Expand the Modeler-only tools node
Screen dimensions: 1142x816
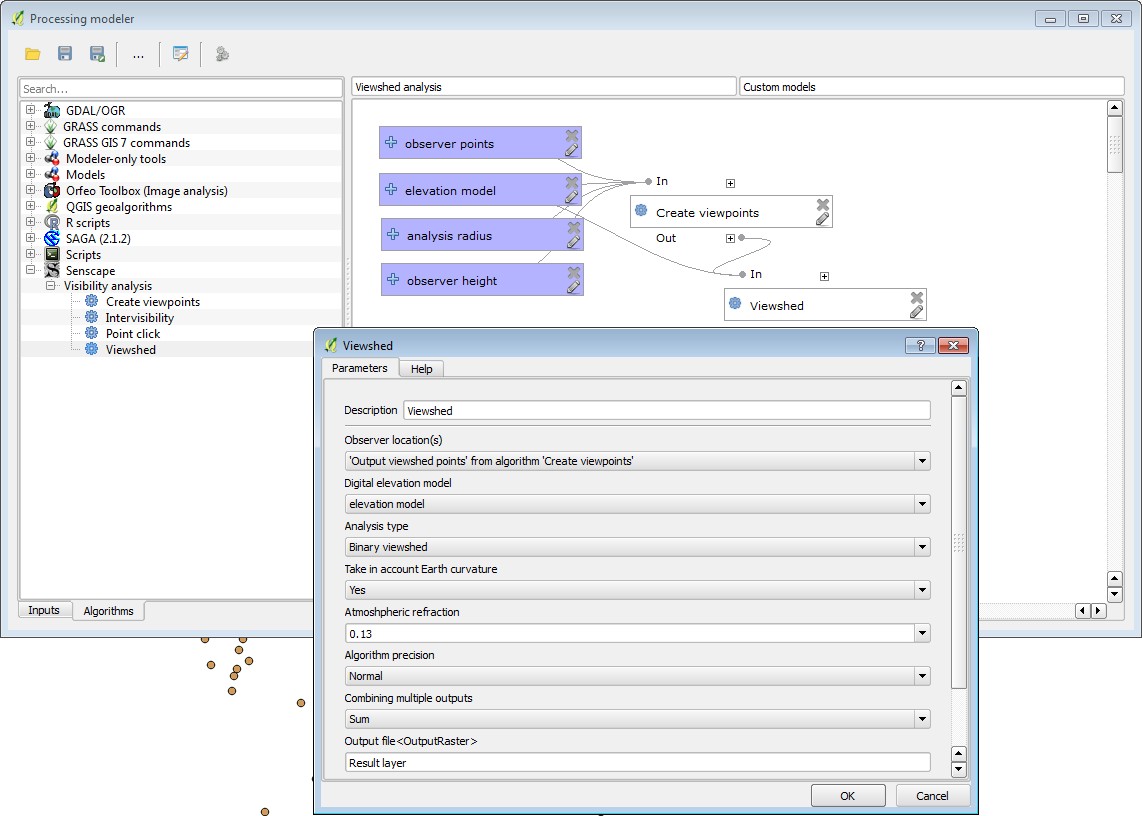[x=31, y=158]
